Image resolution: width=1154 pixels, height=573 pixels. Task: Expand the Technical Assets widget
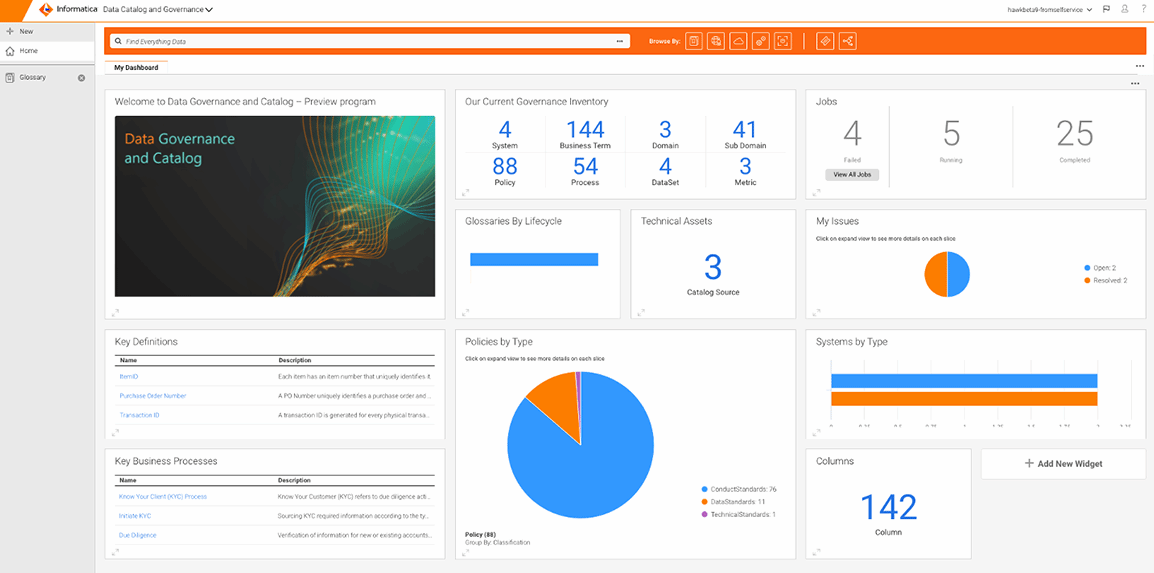pos(640,313)
